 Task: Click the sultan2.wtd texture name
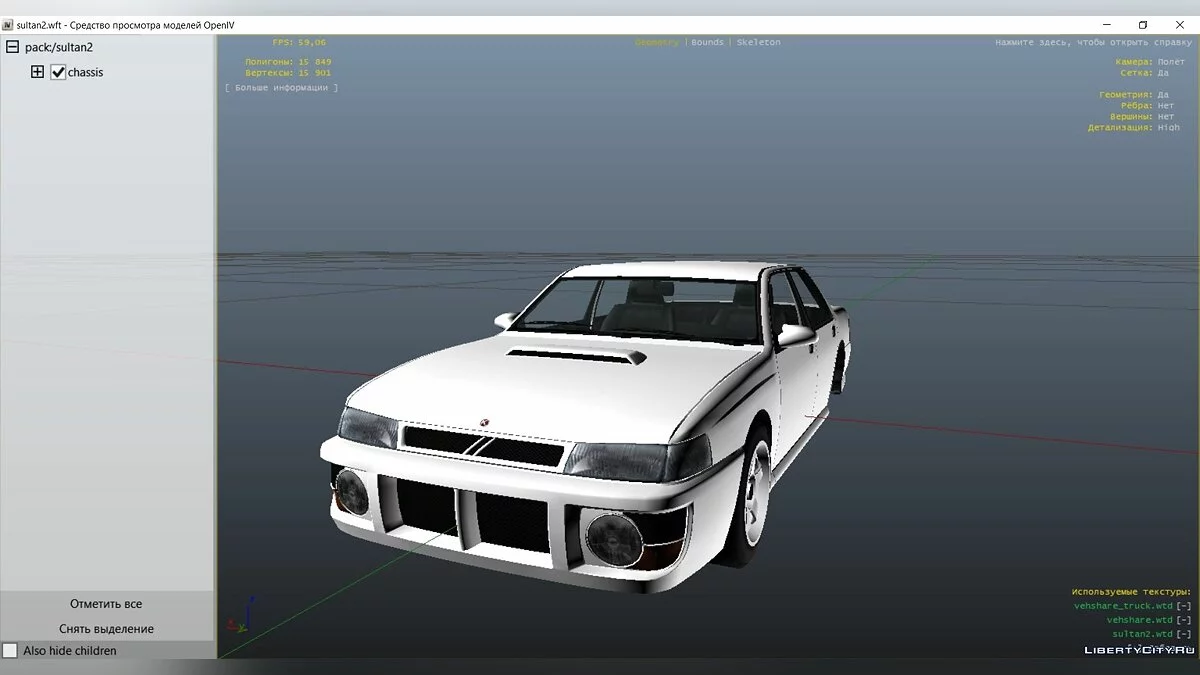pos(1143,634)
